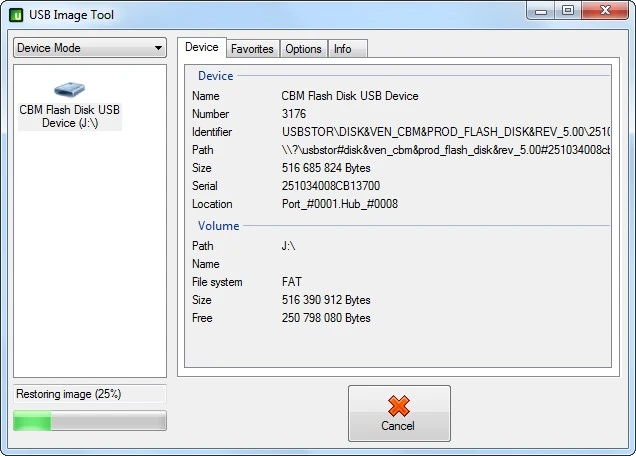Click the 'Volume' section heading
Screen dimensions: 636x456
click(x=218, y=226)
